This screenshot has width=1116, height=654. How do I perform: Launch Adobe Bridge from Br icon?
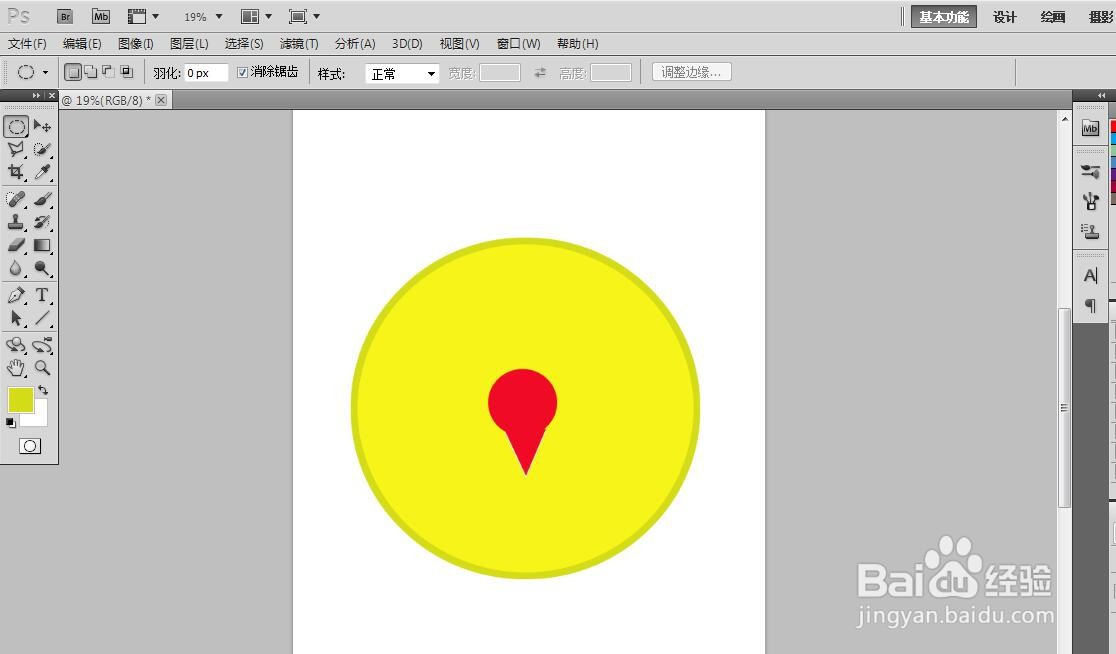pos(65,16)
